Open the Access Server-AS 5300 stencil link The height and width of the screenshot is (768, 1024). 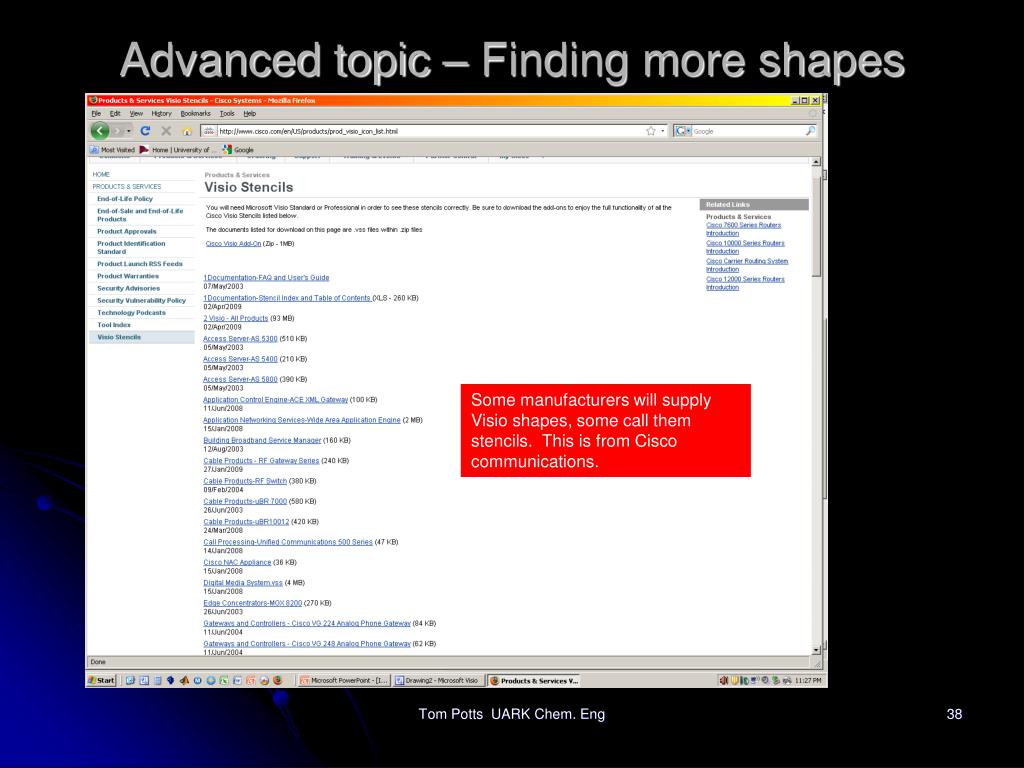(240, 338)
